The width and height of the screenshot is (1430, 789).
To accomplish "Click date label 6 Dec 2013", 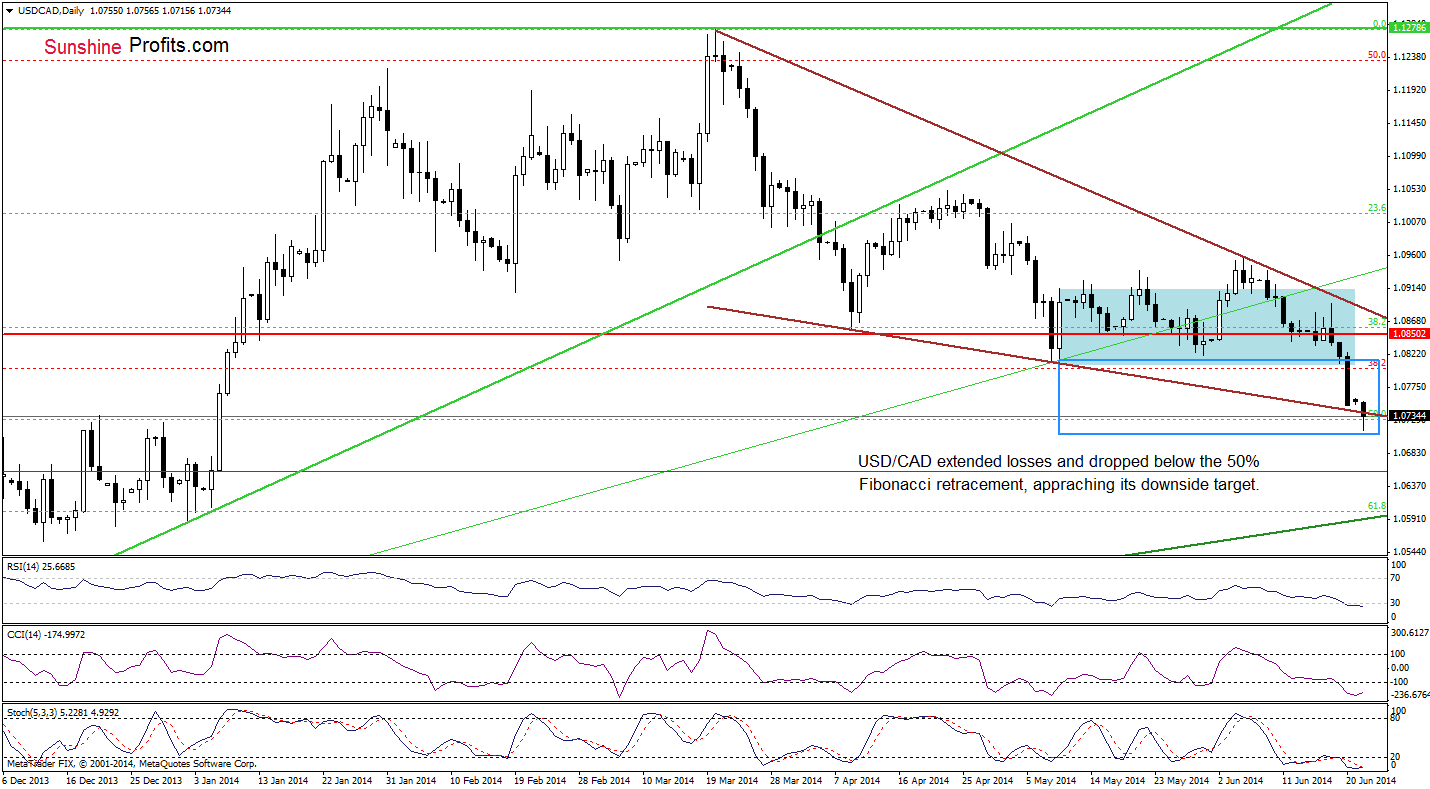I will click(26, 779).
